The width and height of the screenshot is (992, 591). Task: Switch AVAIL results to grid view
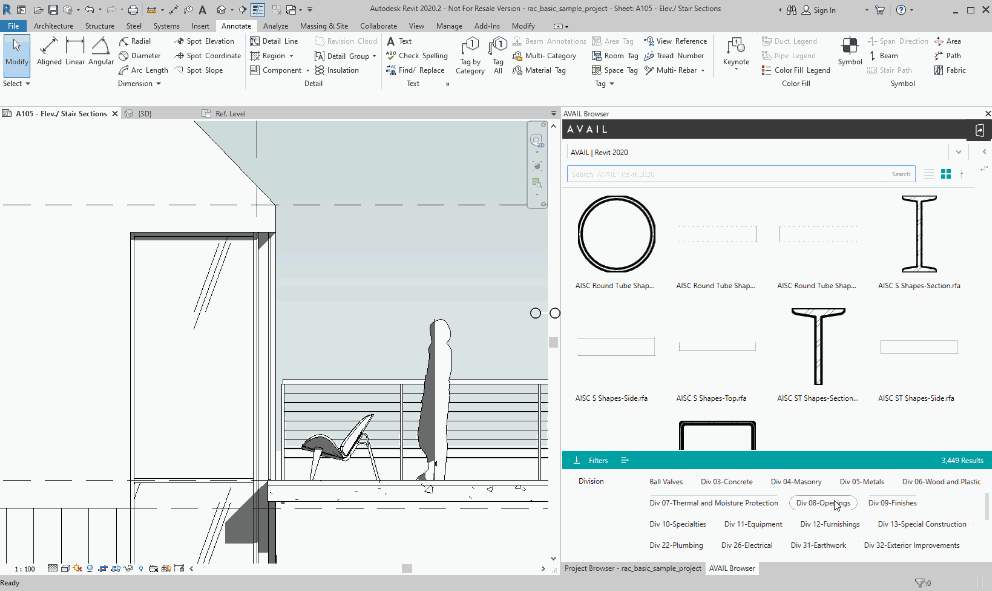click(945, 173)
